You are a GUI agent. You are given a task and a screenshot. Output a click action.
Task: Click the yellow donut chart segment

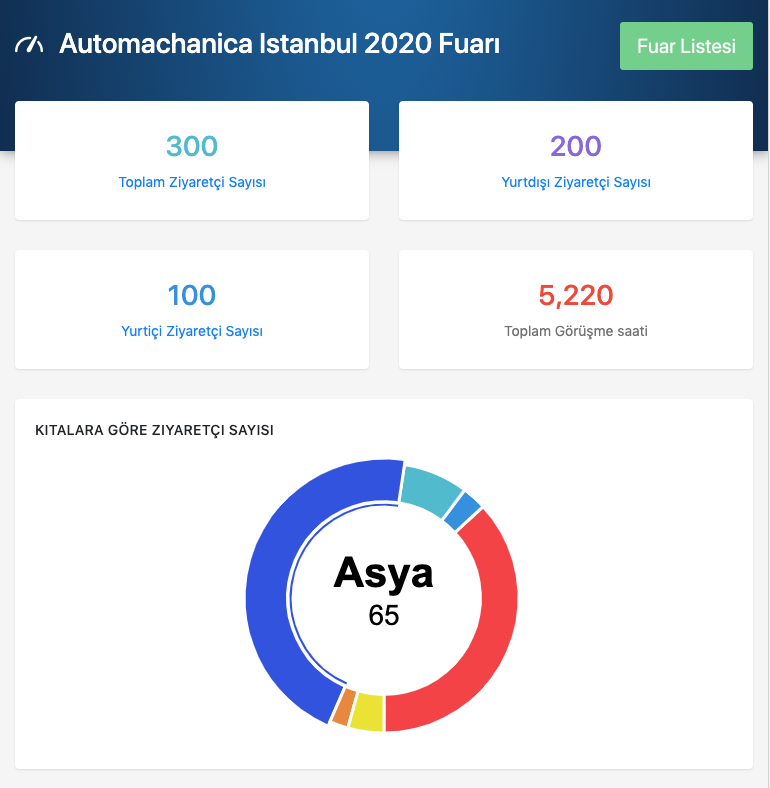367,711
